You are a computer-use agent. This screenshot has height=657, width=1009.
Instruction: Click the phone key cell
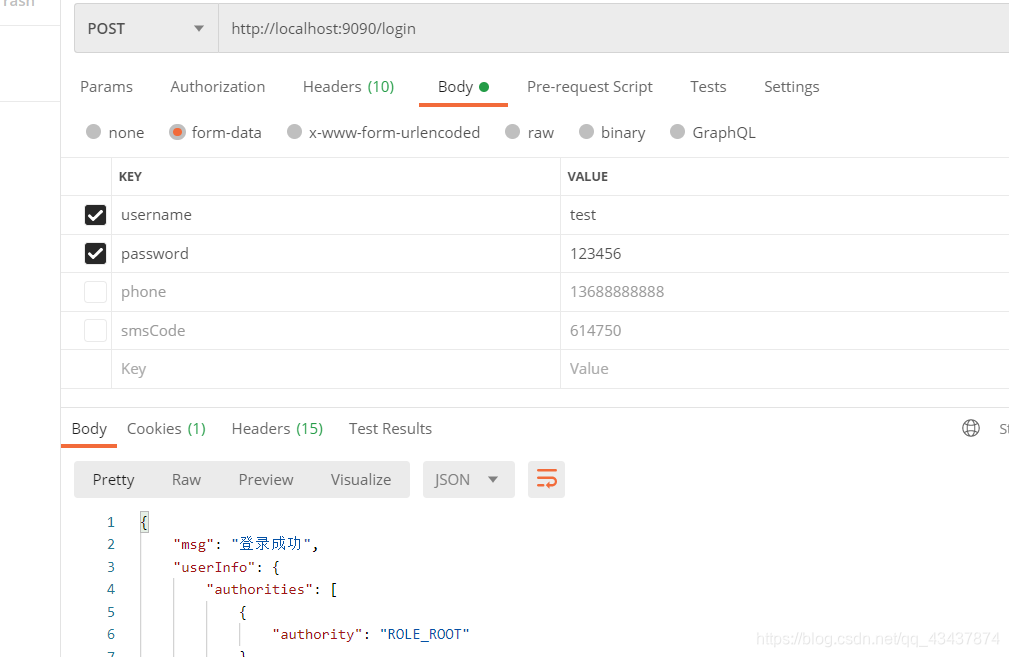click(x=336, y=292)
